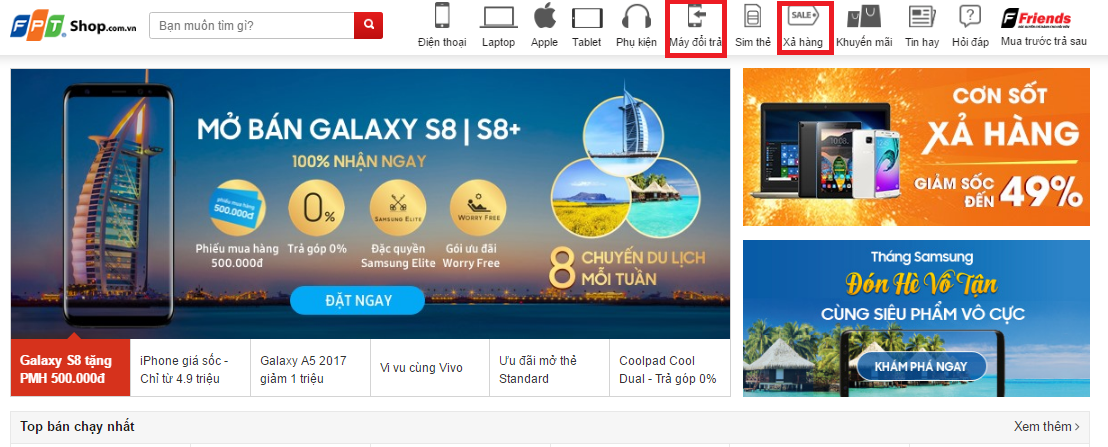Open the Máy đổi trả icon
Screen dimensions: 1108x447
(x=696, y=16)
